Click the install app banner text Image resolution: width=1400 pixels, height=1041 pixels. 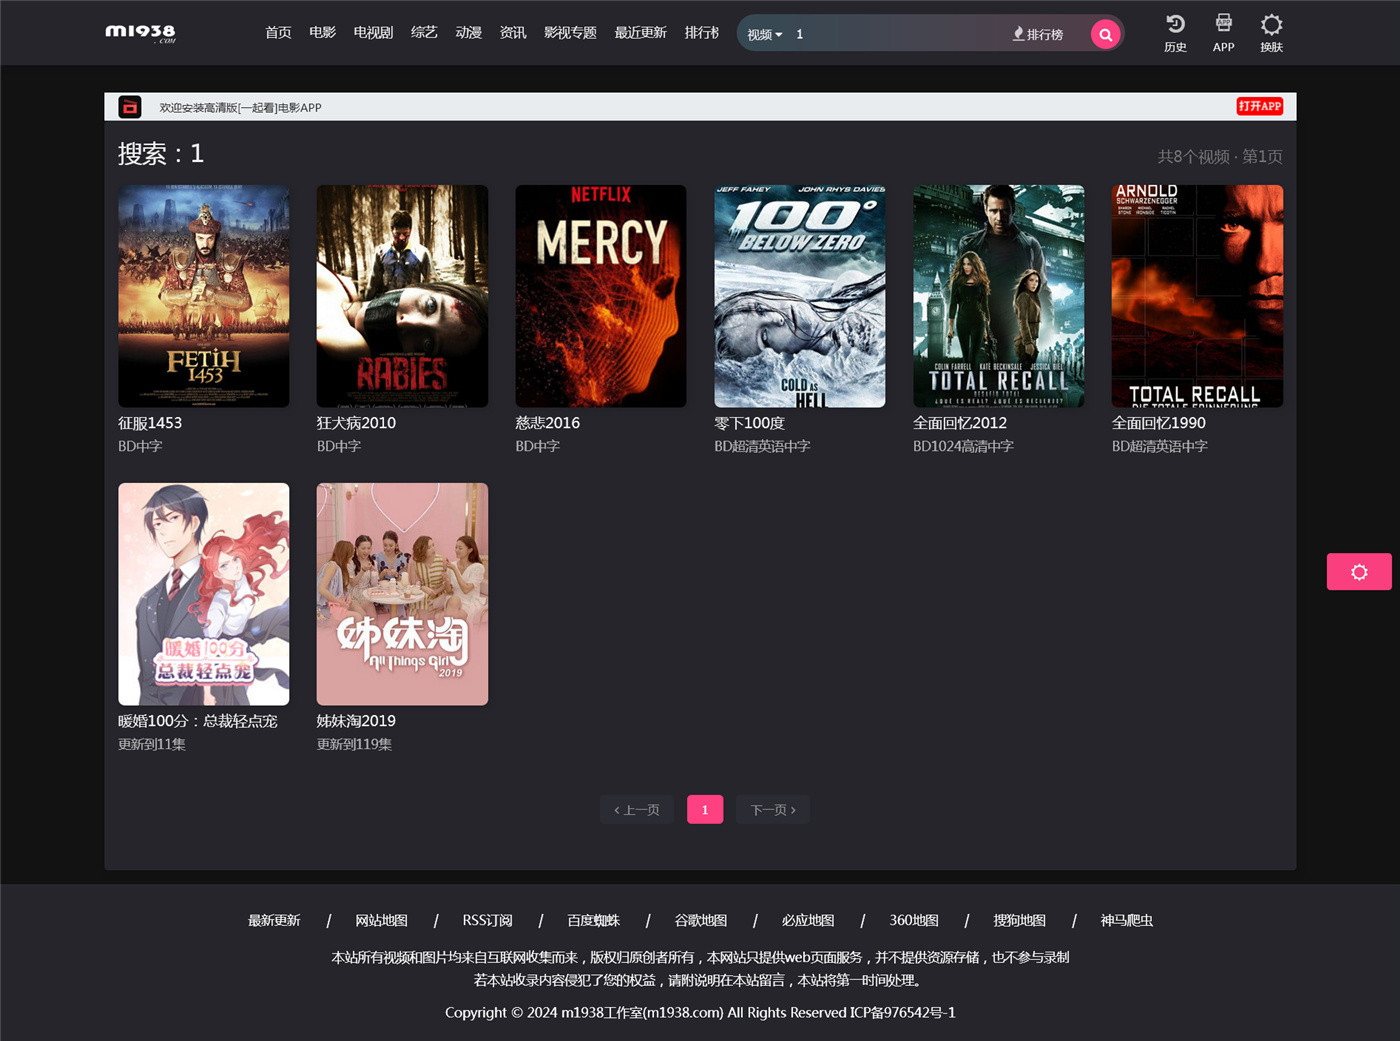(x=240, y=108)
